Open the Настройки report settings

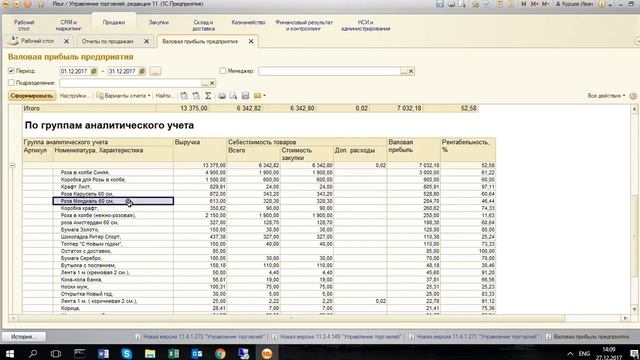point(74,96)
